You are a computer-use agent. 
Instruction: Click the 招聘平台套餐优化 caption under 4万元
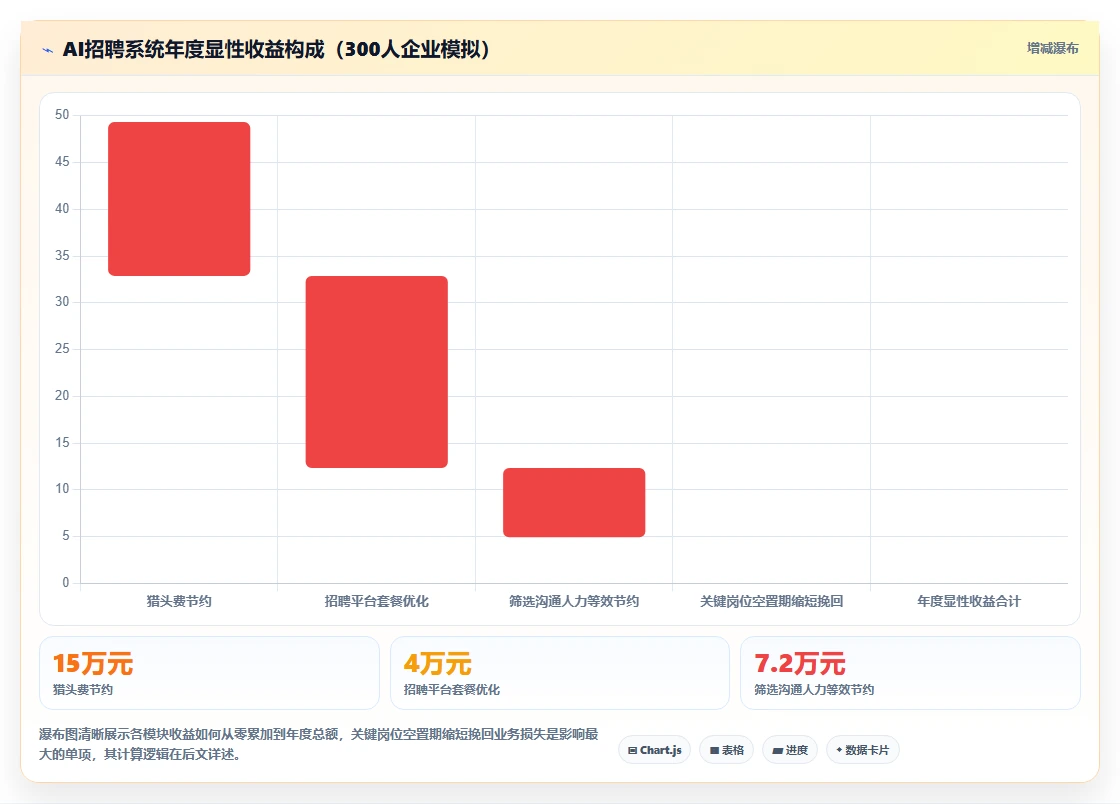pos(451,690)
